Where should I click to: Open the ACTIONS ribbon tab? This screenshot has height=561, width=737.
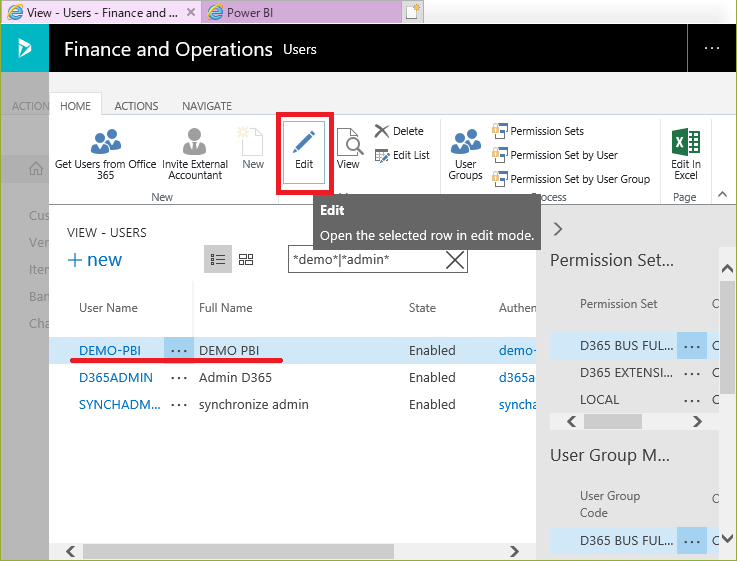[136, 106]
